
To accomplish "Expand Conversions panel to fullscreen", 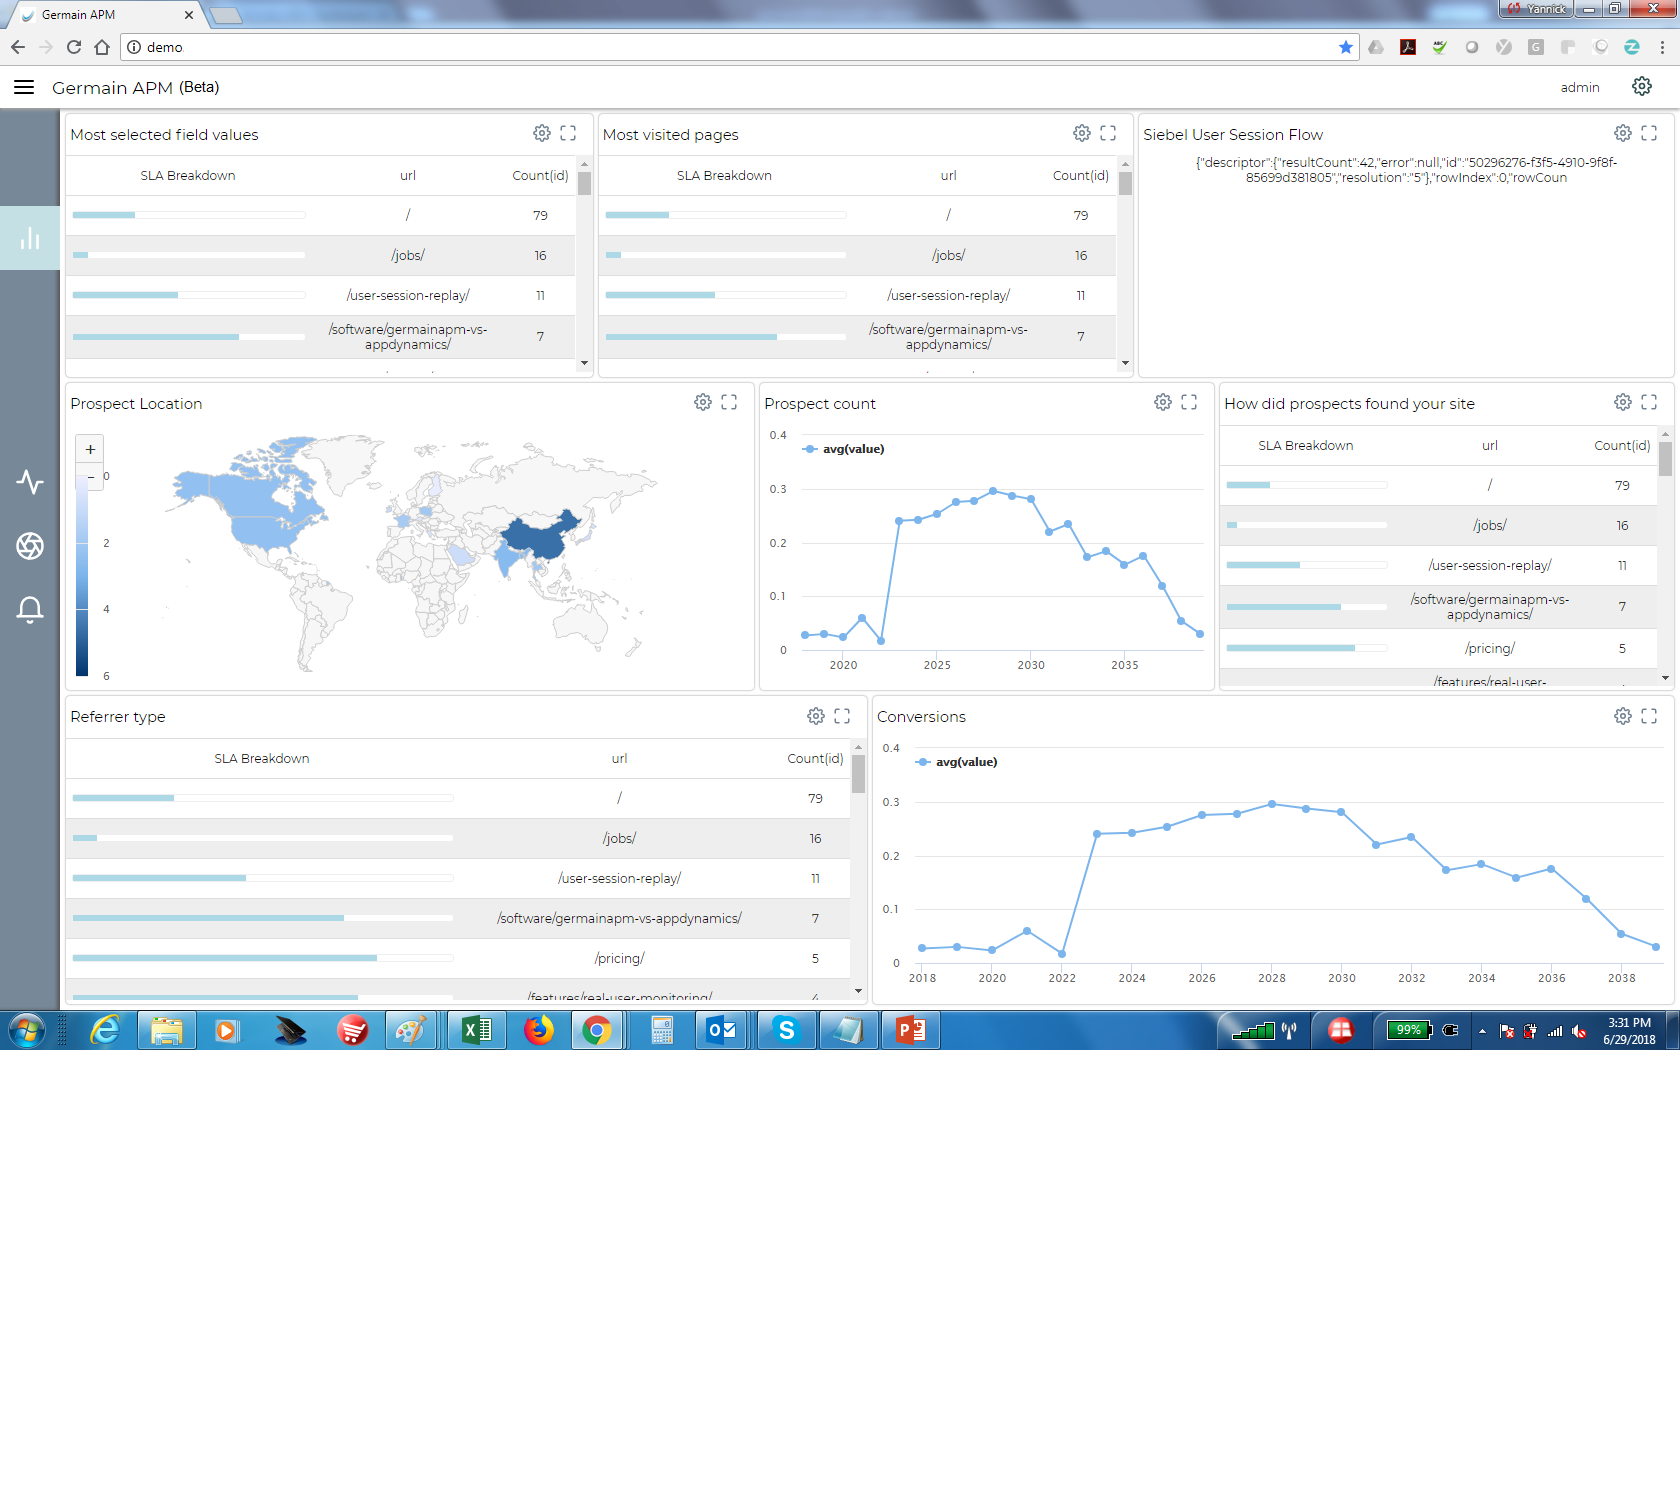I will pyautogui.click(x=1649, y=716).
